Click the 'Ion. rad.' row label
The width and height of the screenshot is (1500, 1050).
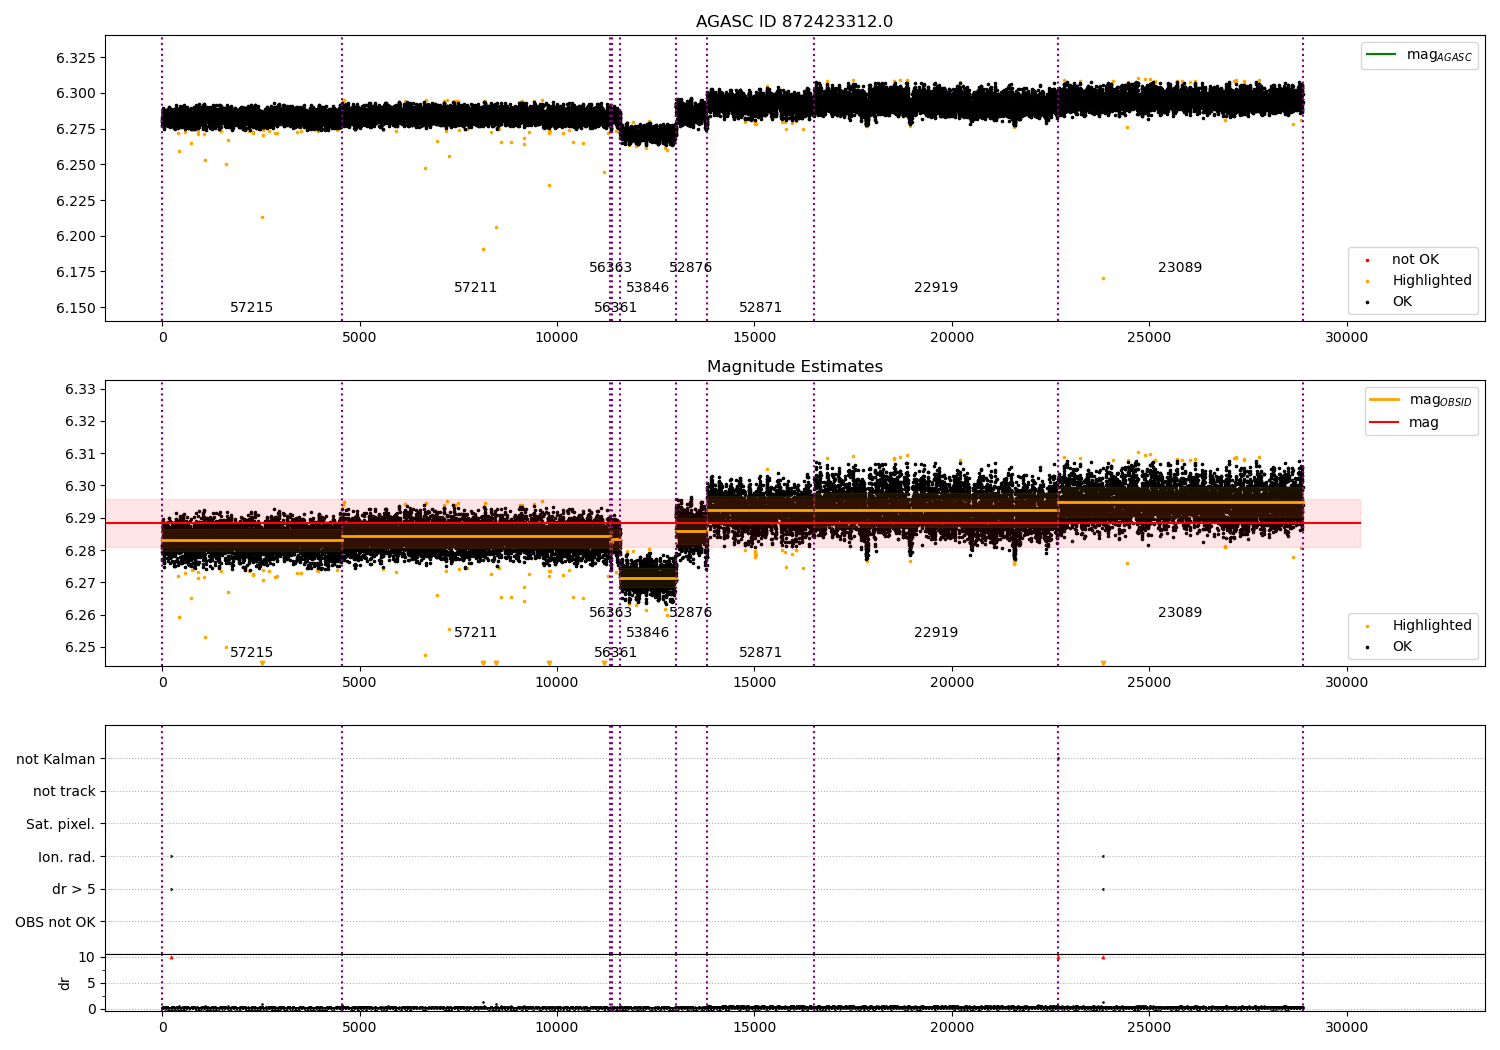click(x=67, y=857)
